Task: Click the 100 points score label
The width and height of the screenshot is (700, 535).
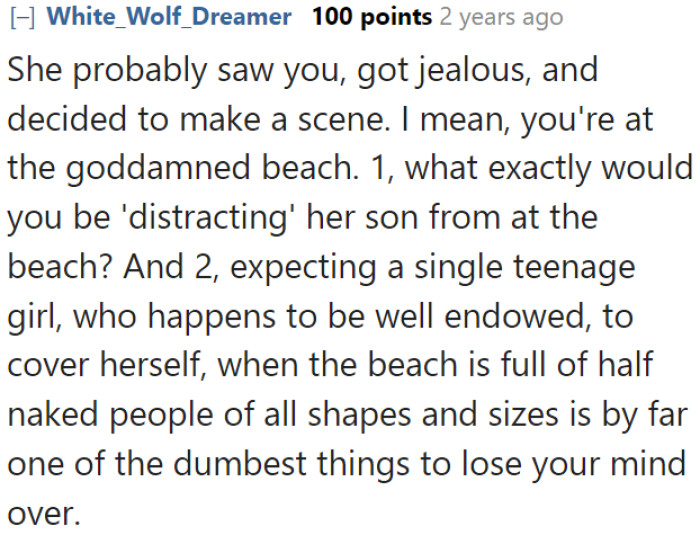Action: [372, 17]
